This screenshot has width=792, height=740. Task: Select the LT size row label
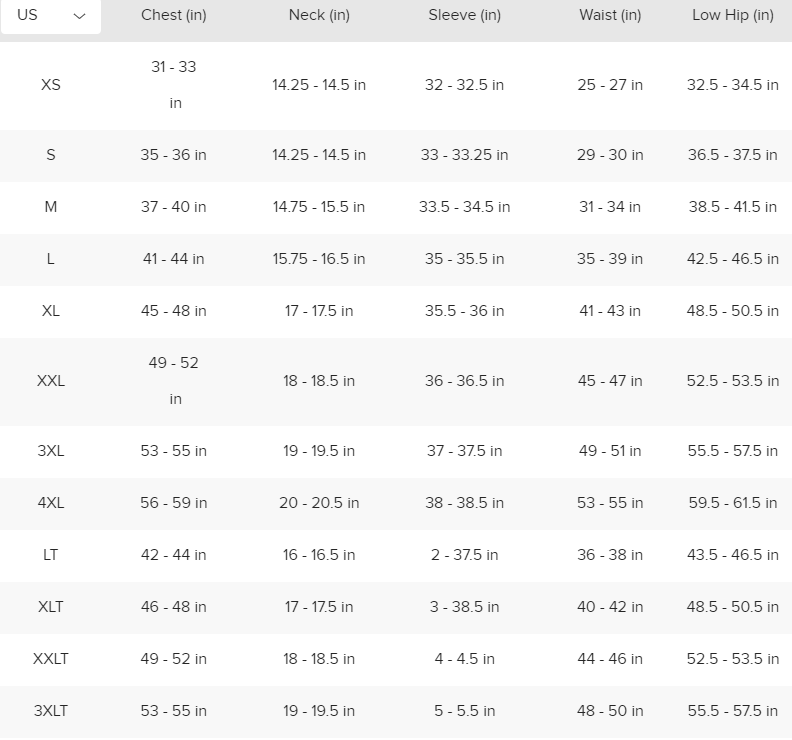[x=51, y=555]
